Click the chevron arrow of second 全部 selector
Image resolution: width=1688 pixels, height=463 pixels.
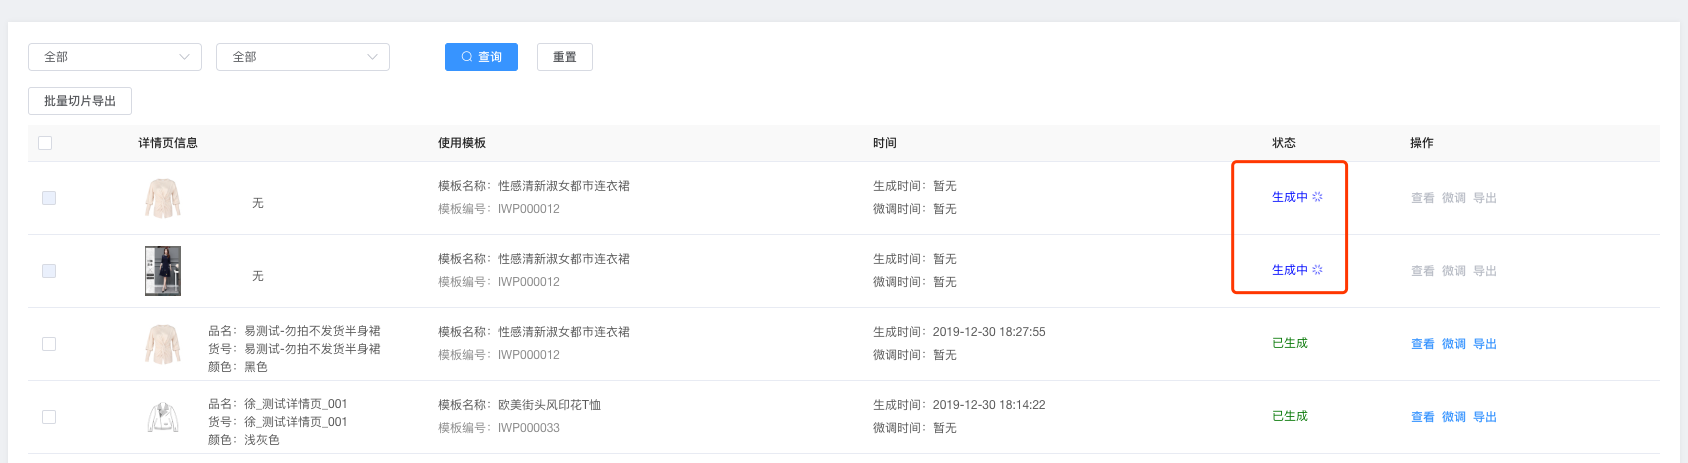coord(372,57)
